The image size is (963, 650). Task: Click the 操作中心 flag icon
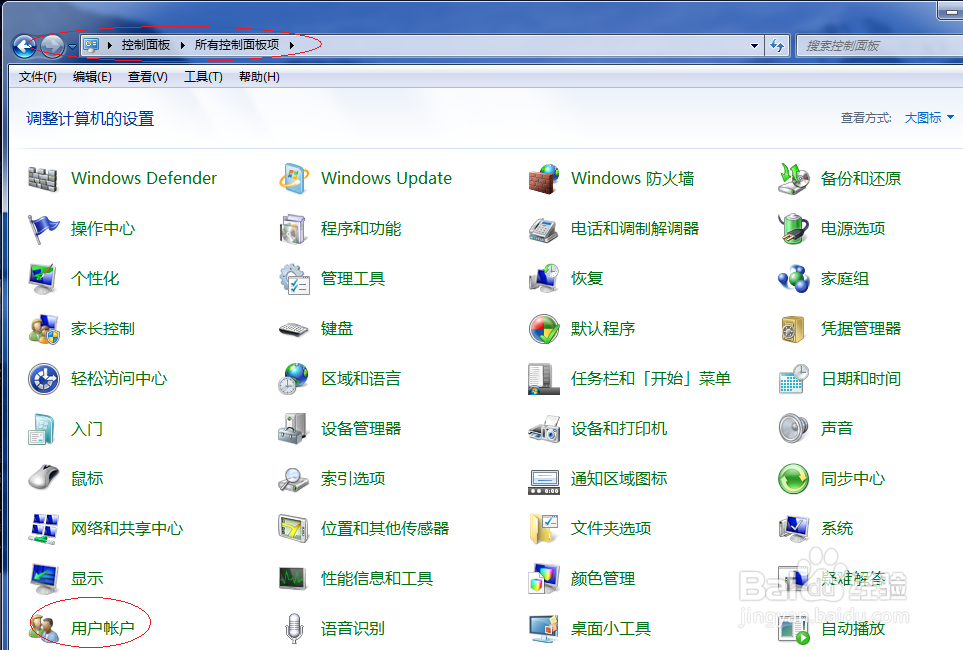point(42,229)
